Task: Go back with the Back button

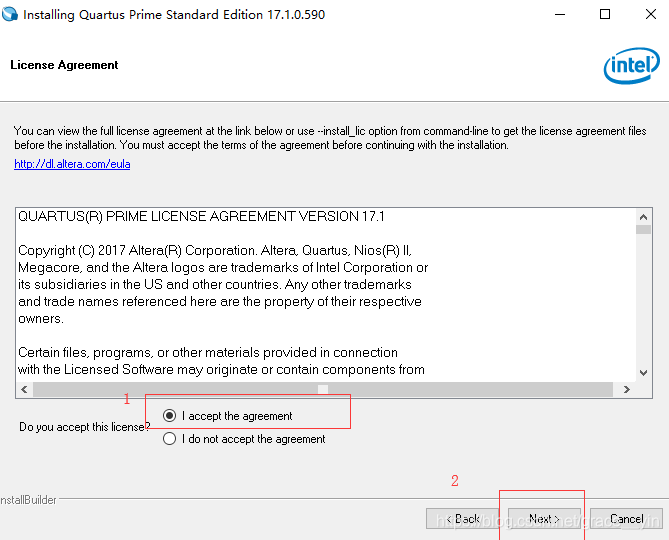Action: 462,519
